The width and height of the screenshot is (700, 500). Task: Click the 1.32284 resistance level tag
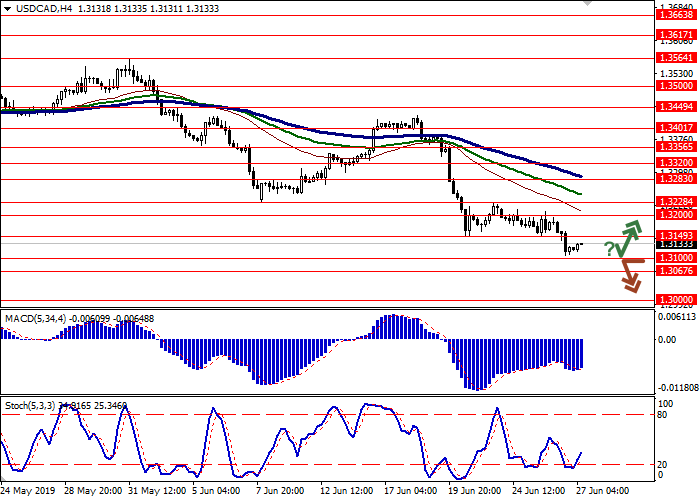click(x=676, y=202)
